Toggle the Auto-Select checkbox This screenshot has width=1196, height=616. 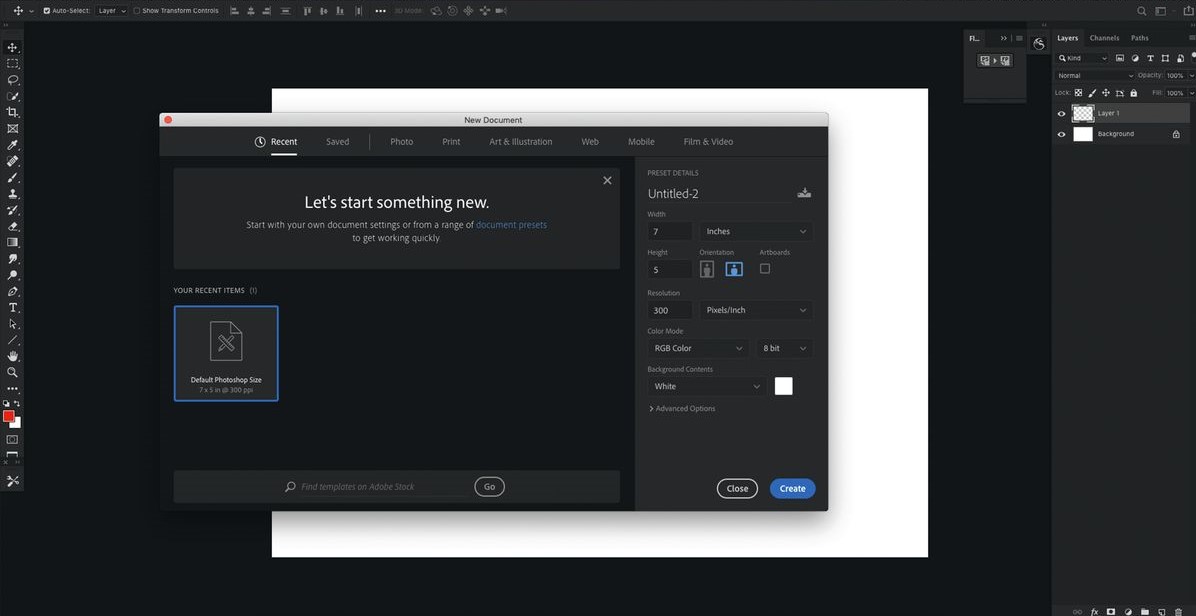coord(47,11)
